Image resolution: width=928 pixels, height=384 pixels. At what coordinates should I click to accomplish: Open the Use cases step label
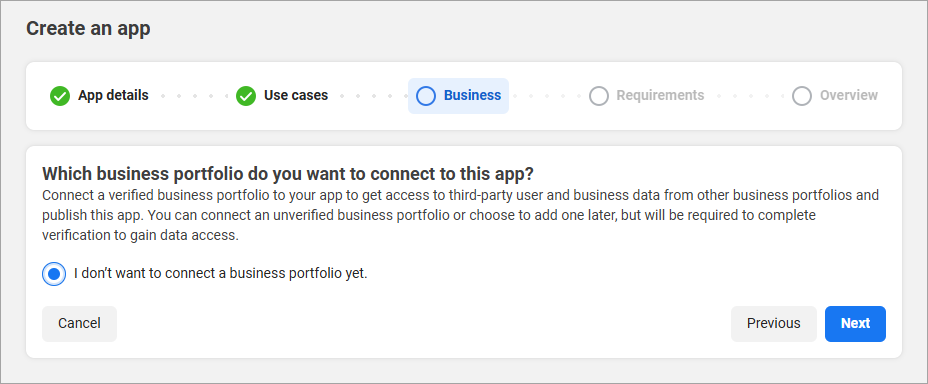point(296,95)
